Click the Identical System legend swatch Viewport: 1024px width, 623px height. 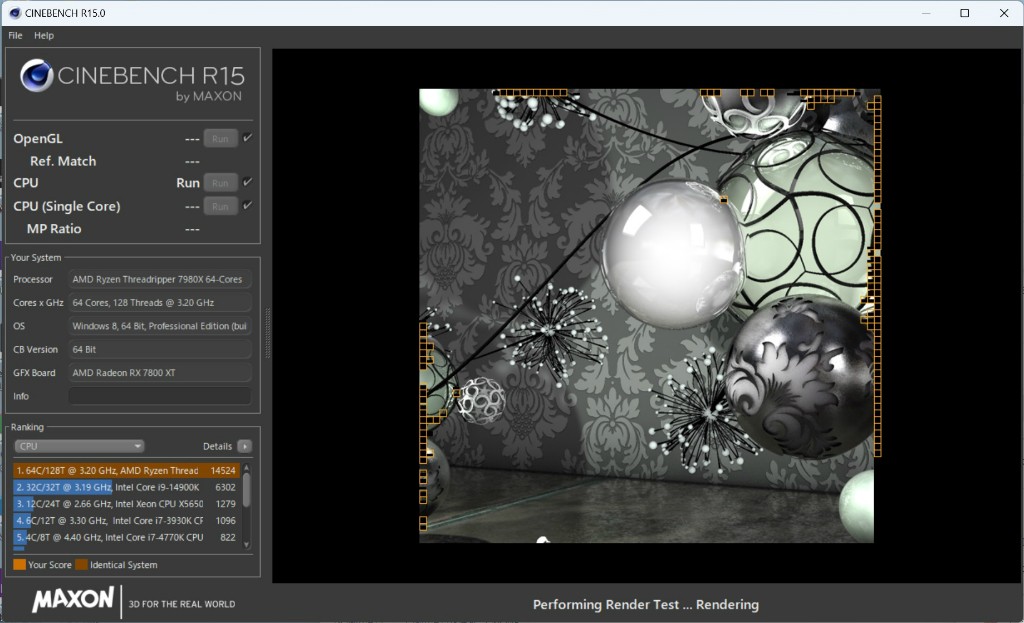tap(81, 565)
